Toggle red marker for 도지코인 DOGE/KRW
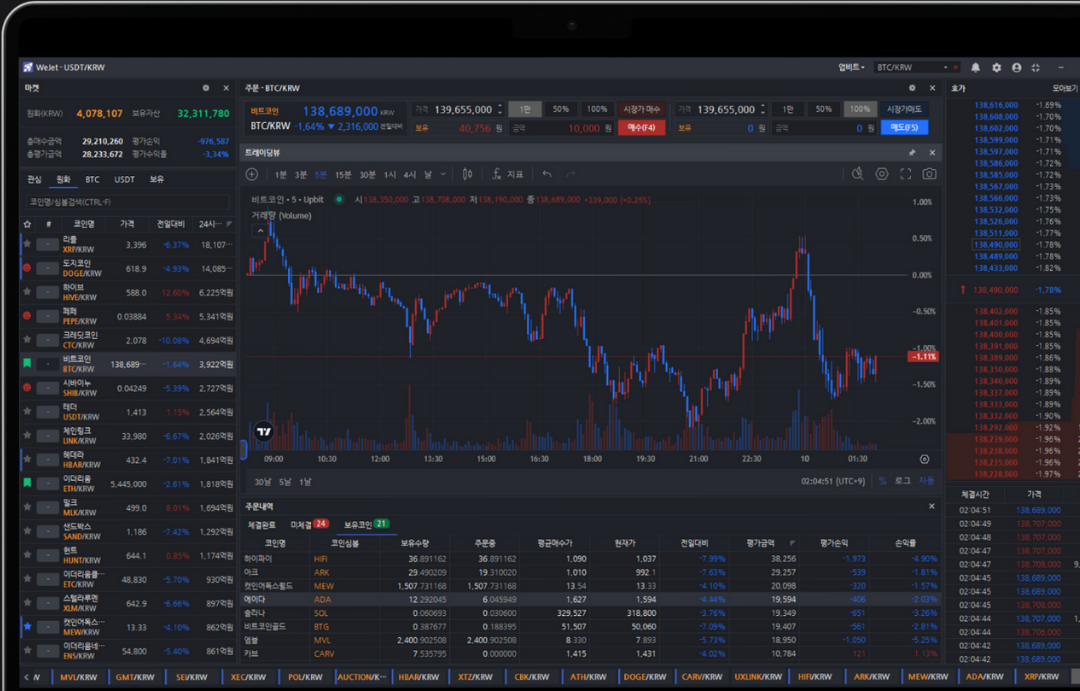 click(28, 268)
